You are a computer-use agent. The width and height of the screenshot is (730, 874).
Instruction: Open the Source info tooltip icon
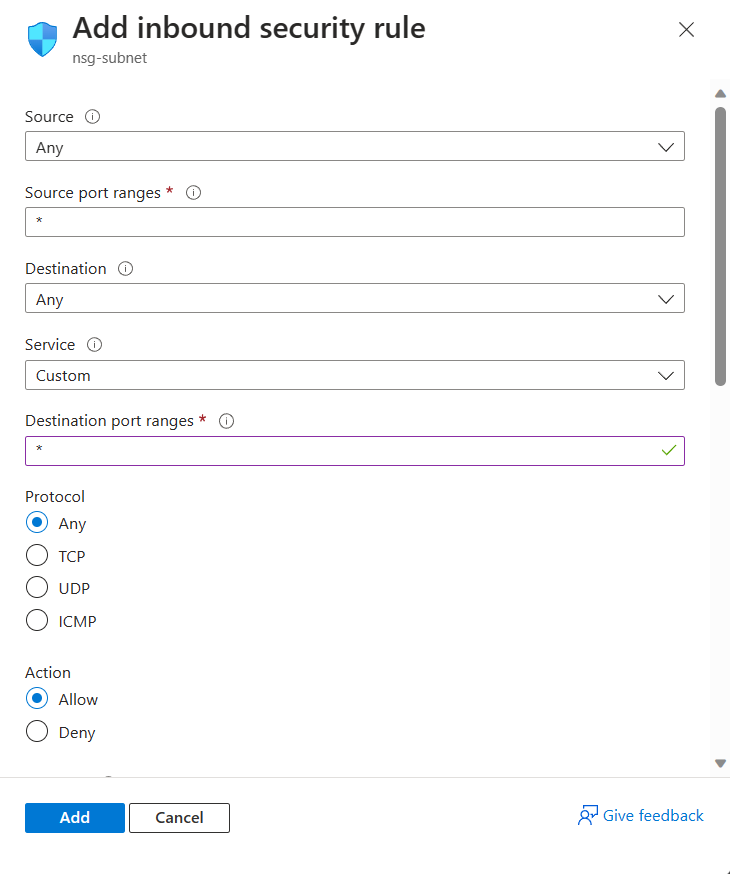tap(92, 116)
